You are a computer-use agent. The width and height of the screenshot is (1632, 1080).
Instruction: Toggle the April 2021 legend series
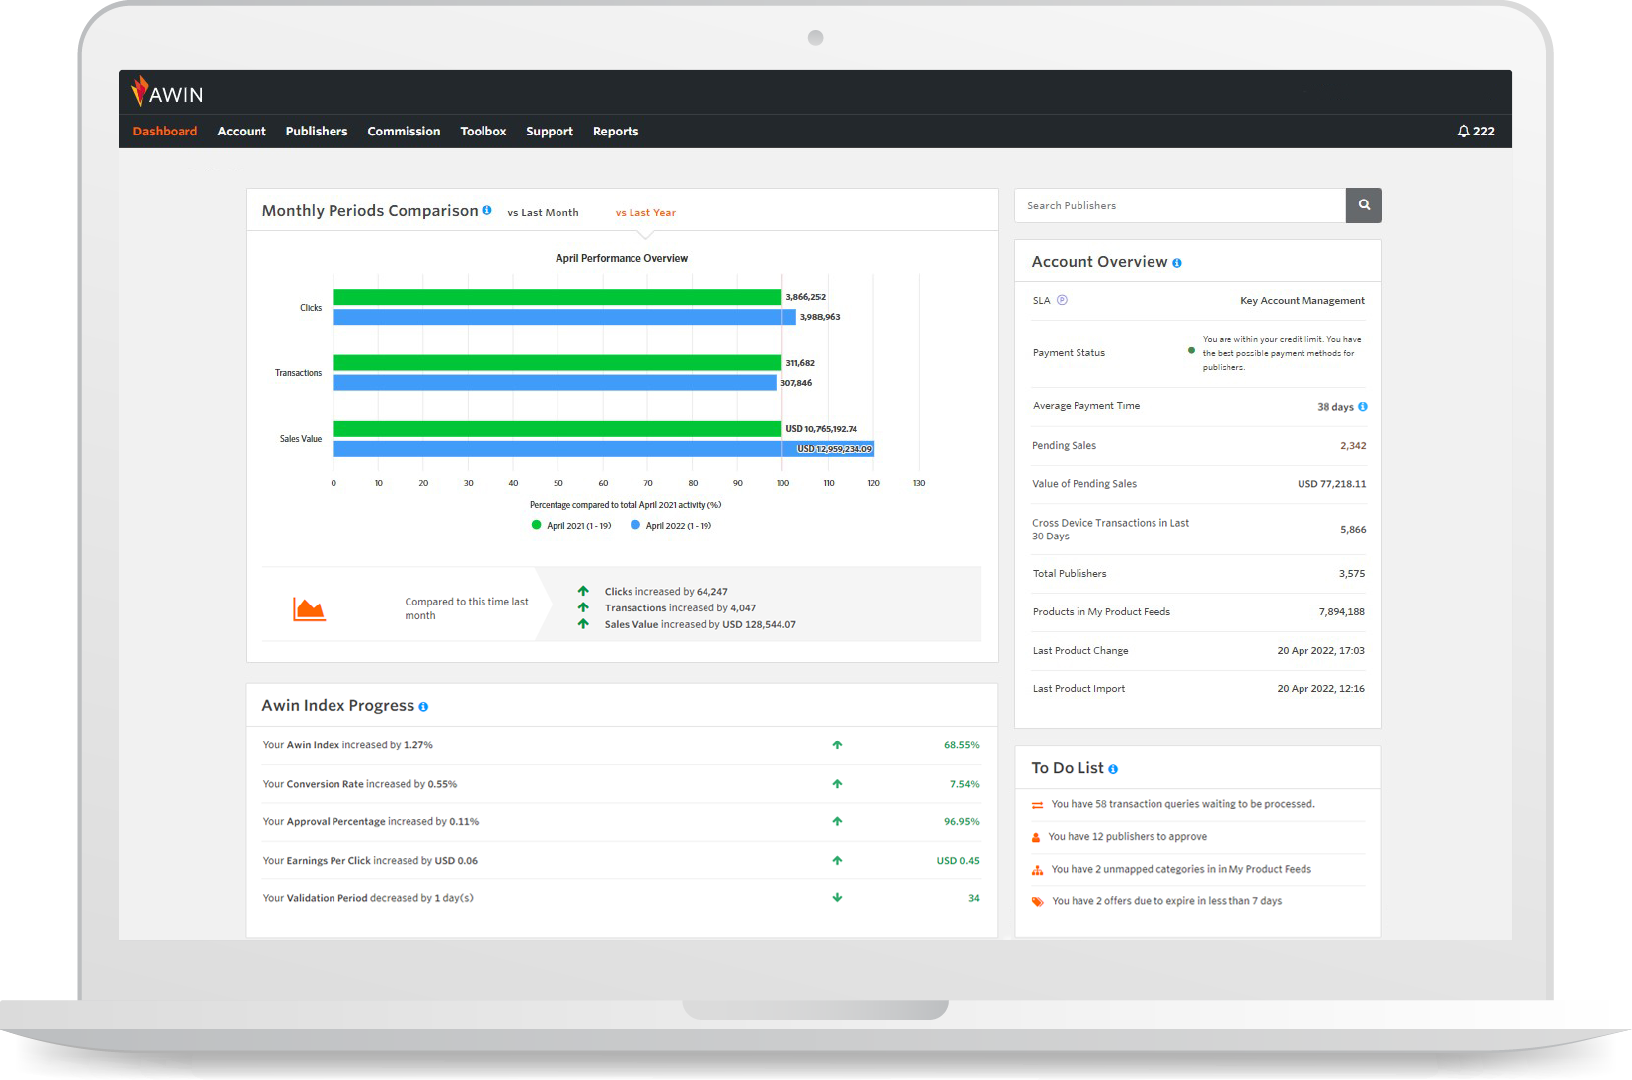pos(571,525)
